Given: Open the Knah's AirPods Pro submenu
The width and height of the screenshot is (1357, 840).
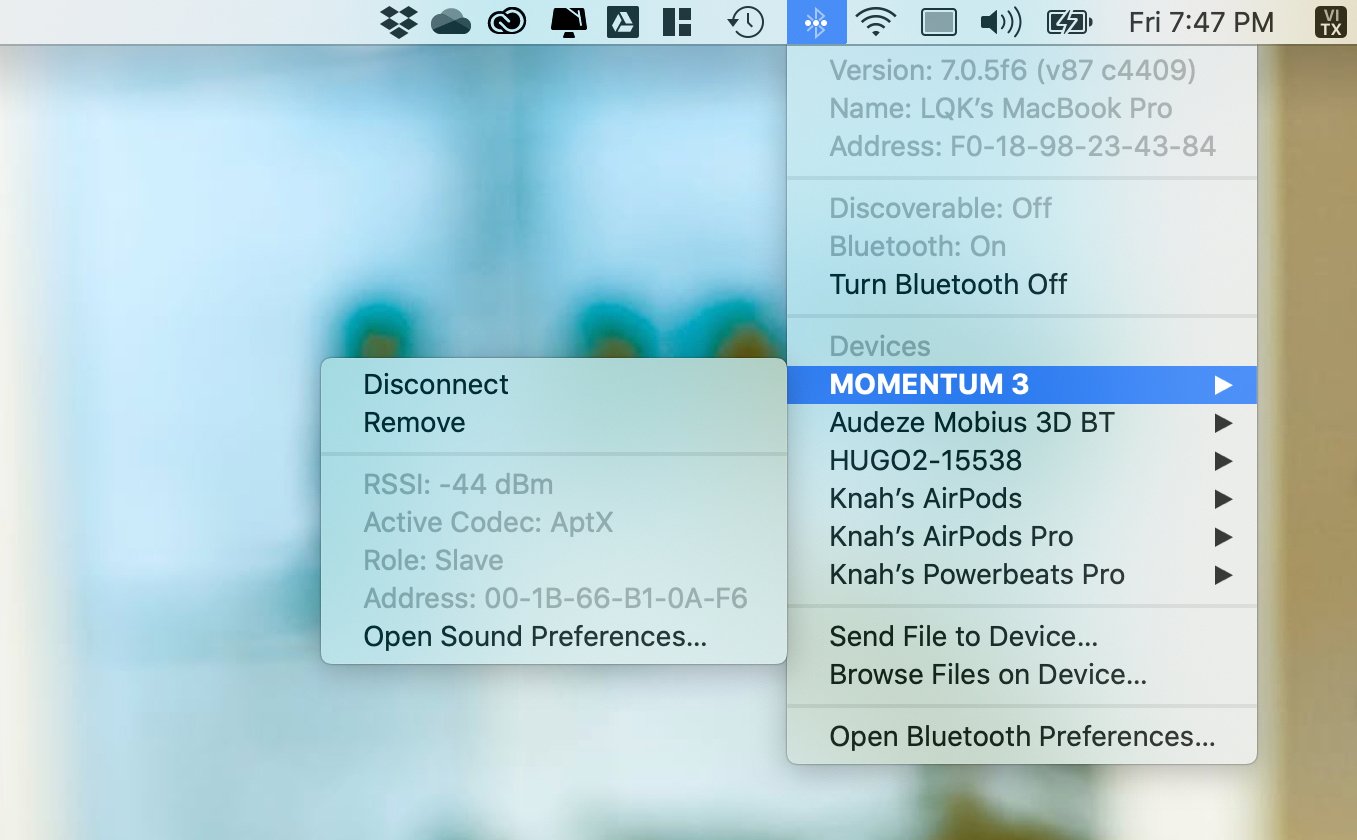Looking at the screenshot, I should (950, 536).
